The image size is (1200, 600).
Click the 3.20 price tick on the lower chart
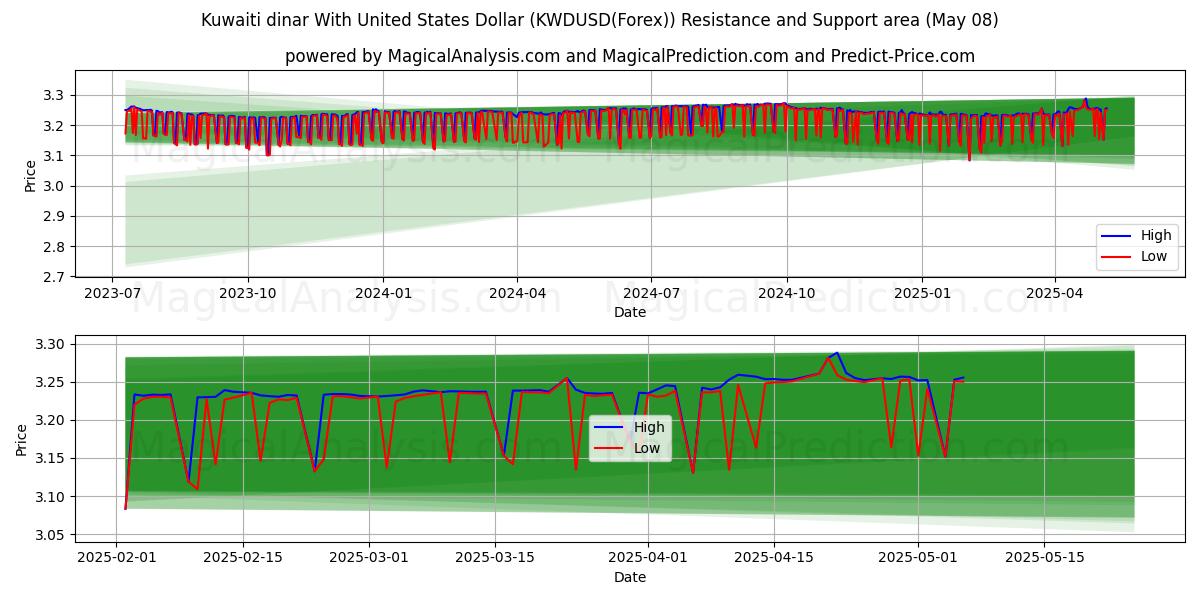click(52, 420)
